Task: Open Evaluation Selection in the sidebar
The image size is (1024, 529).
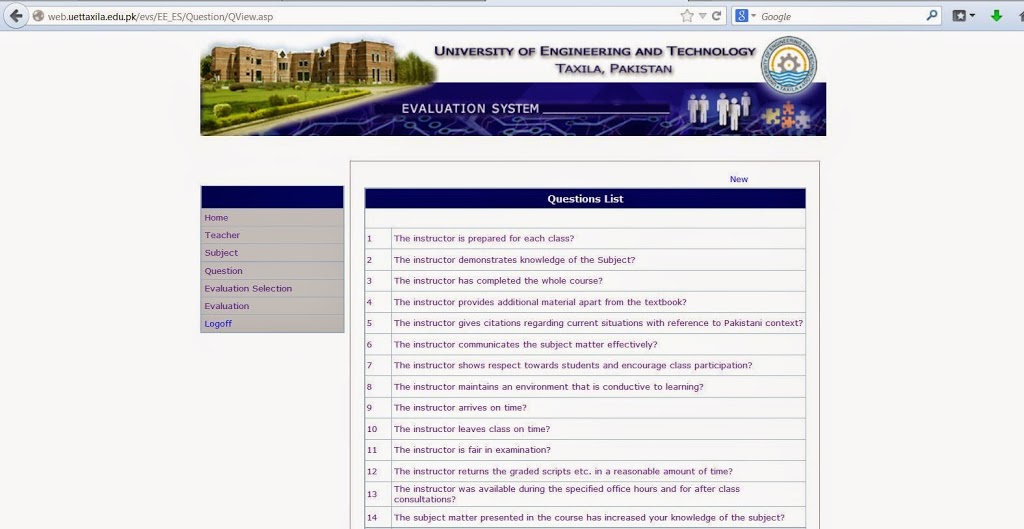Action: [x=248, y=288]
